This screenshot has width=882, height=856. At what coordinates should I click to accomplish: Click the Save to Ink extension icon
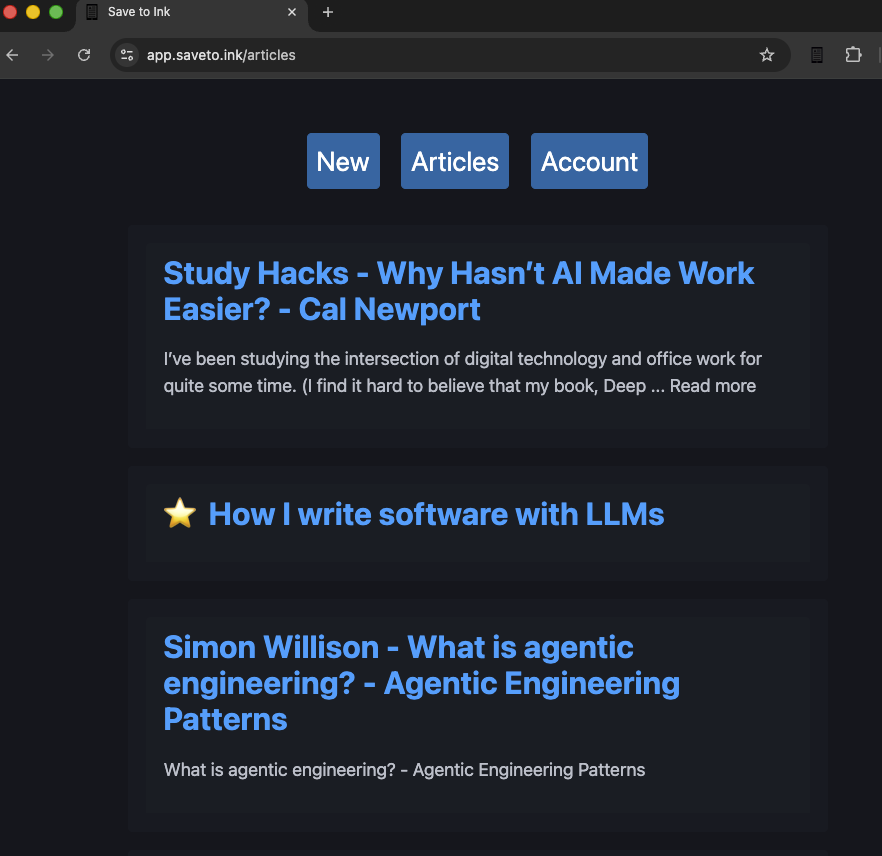817,55
